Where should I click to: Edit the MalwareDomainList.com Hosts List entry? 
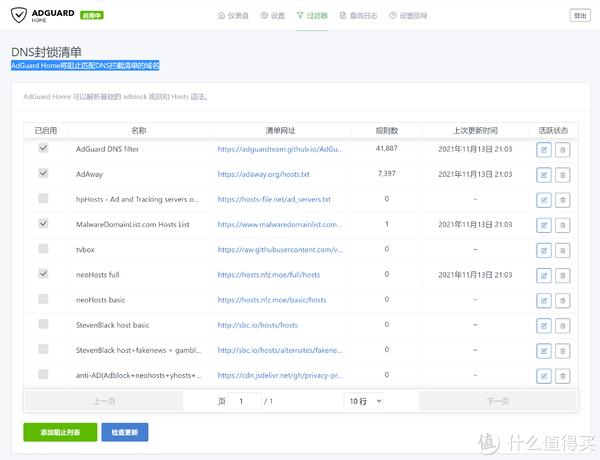click(544, 225)
